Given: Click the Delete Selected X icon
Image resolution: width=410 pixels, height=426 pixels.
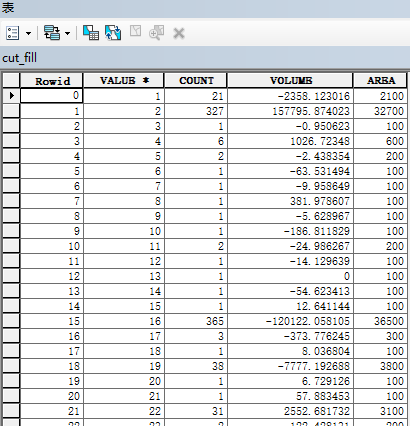Looking at the screenshot, I should tap(179, 33).
